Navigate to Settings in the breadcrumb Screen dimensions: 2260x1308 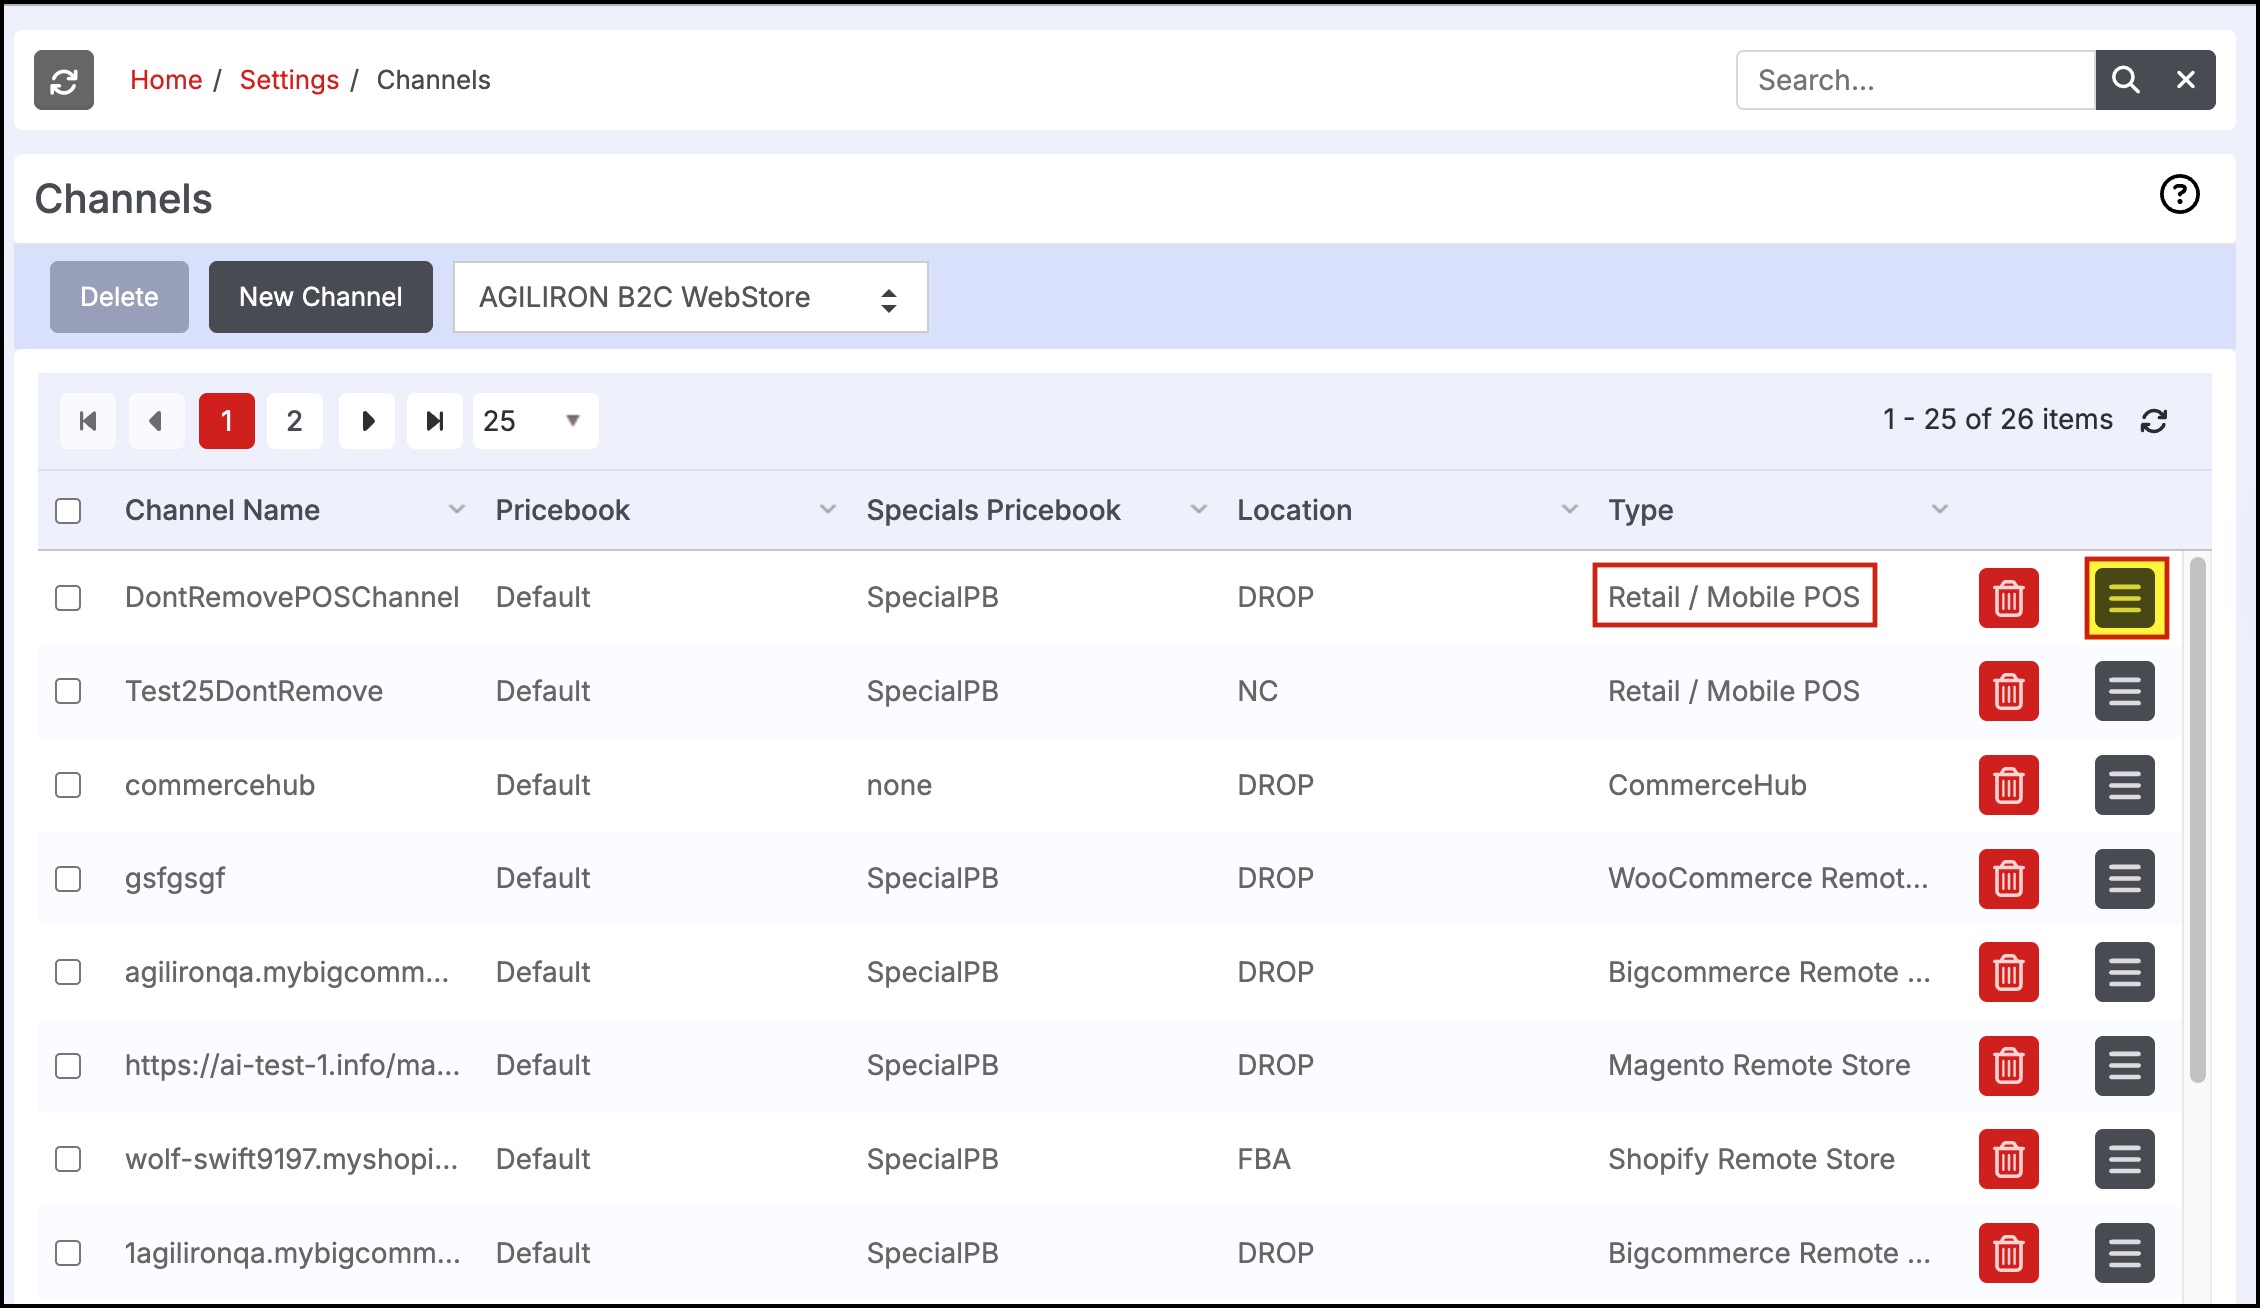[x=289, y=80]
